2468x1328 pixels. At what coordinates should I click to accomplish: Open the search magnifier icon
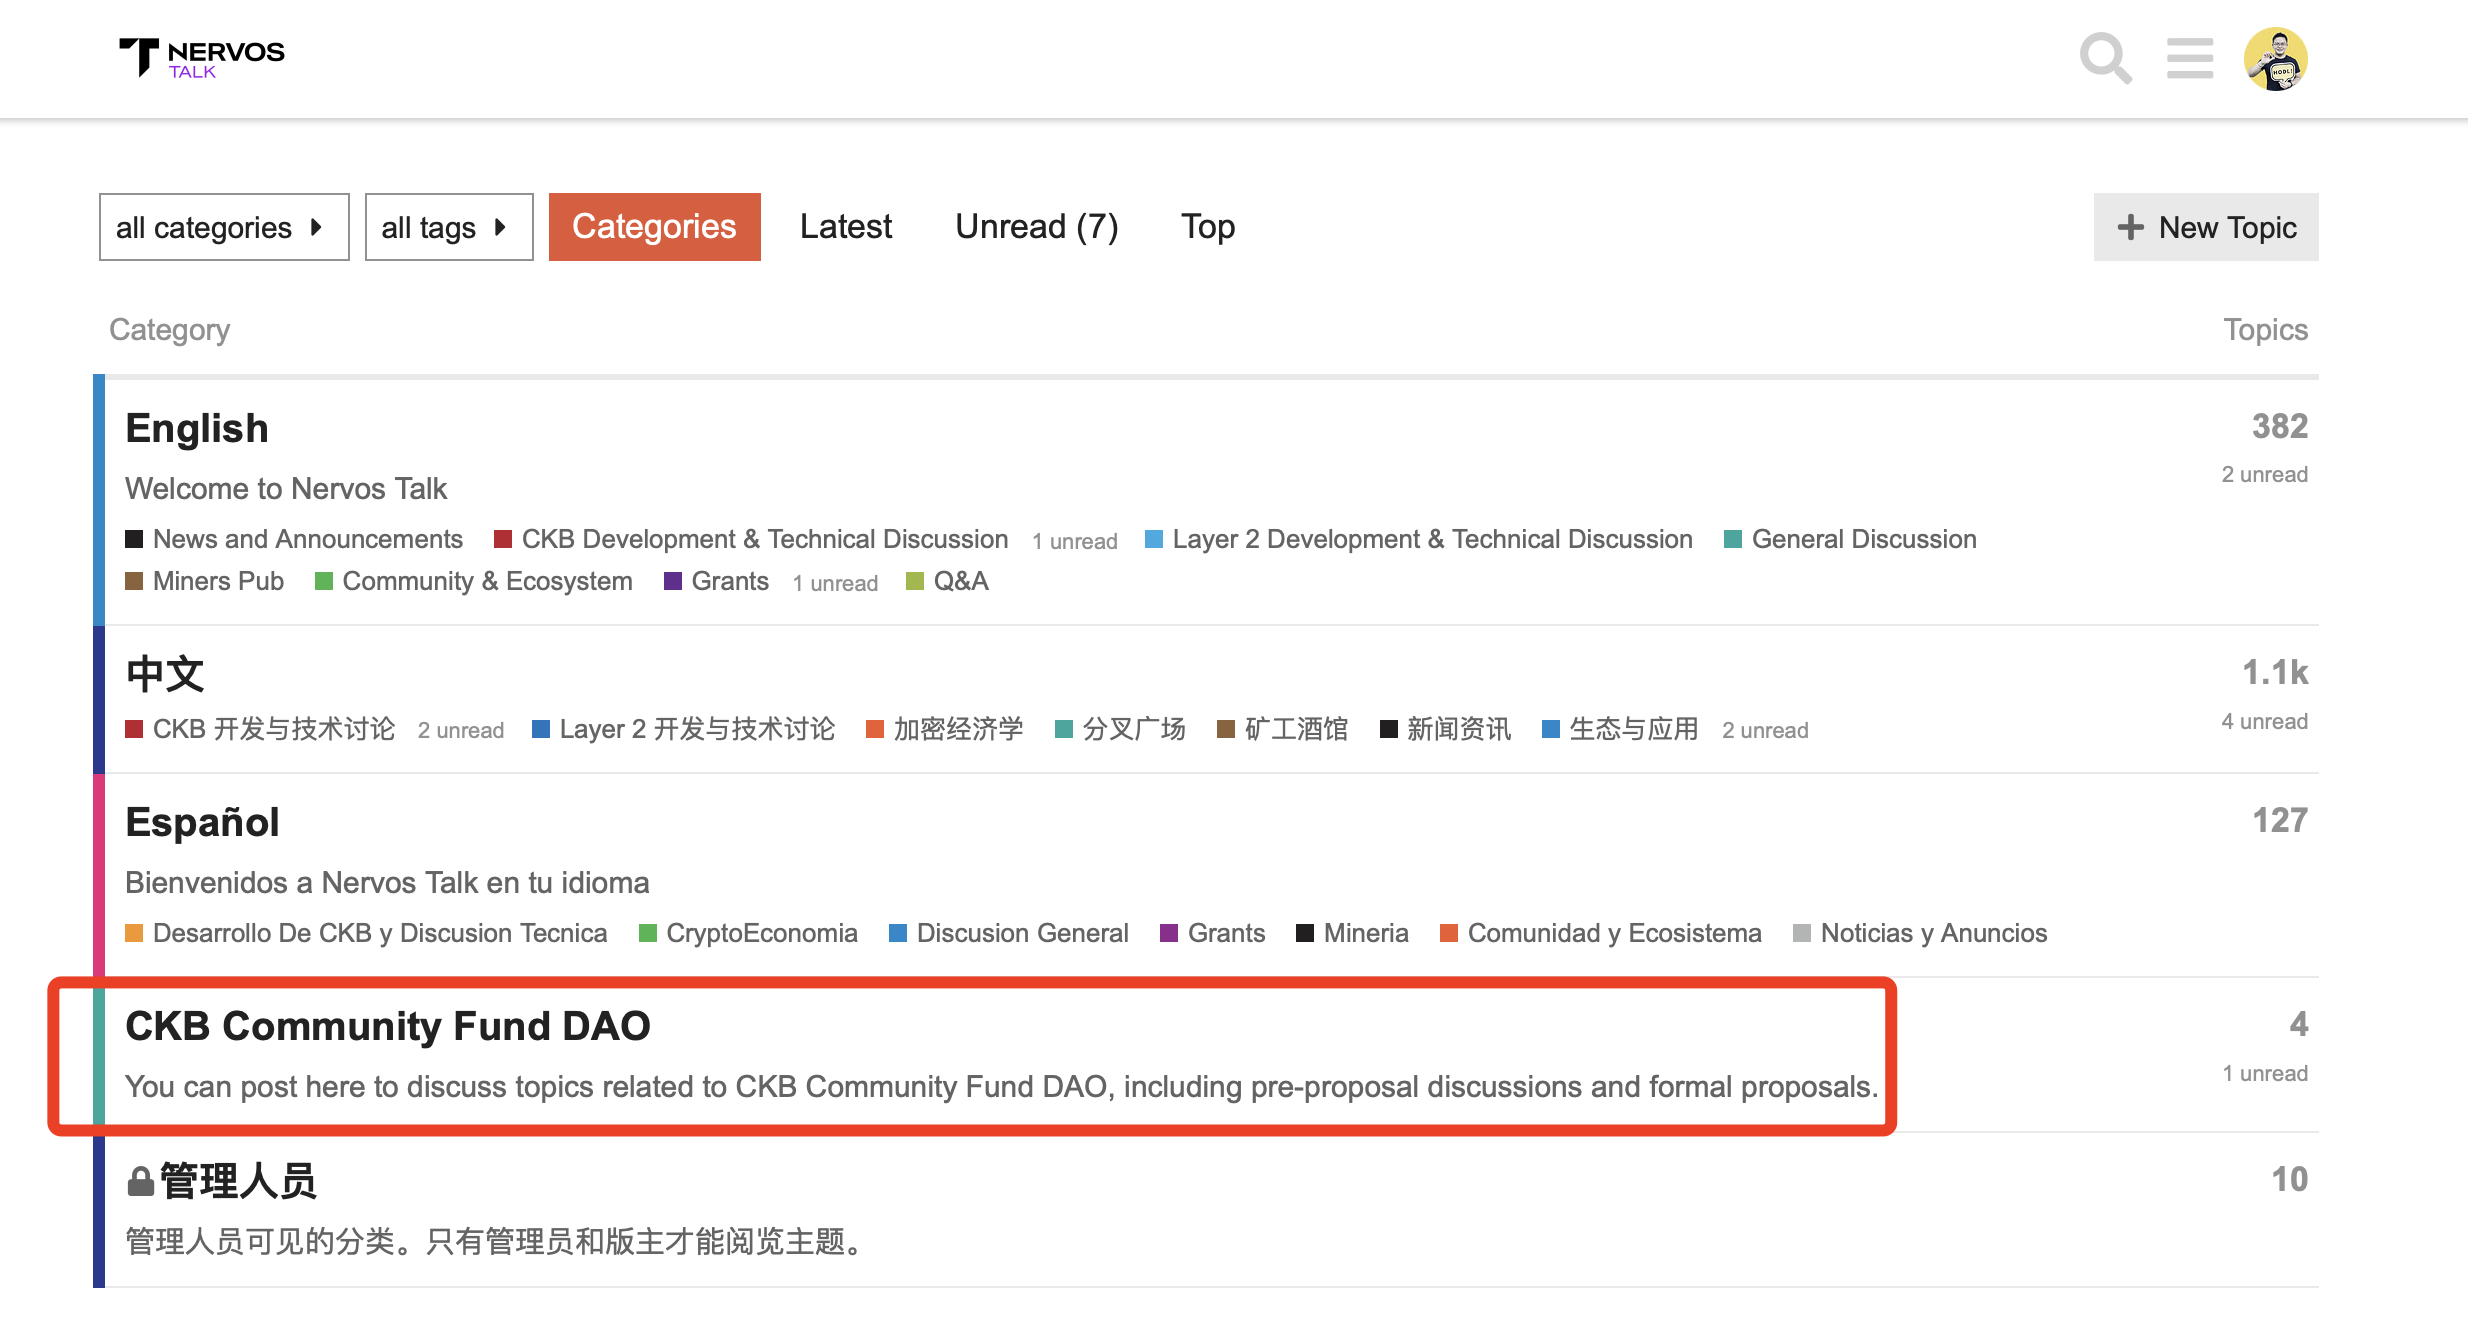2105,59
